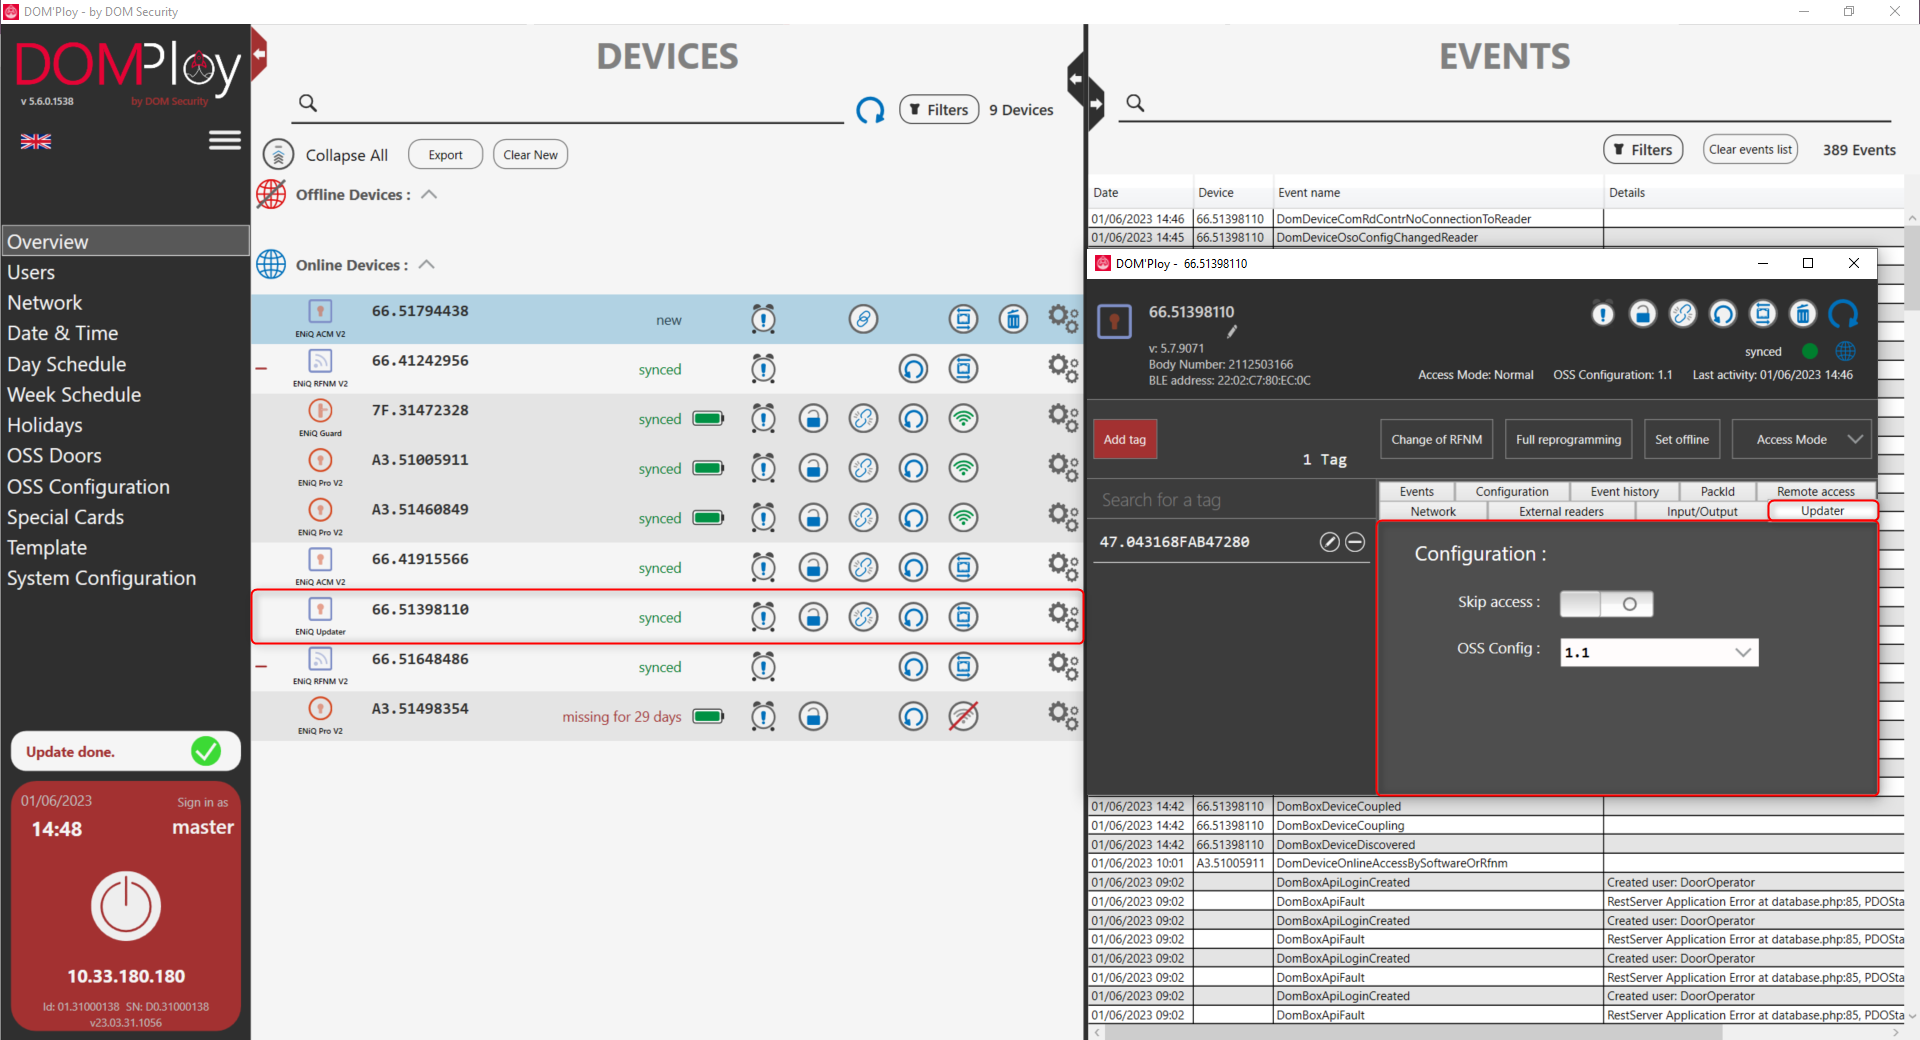Click the link icon for 66.41915566
Screen dimensions: 1920x1040
coord(863,567)
